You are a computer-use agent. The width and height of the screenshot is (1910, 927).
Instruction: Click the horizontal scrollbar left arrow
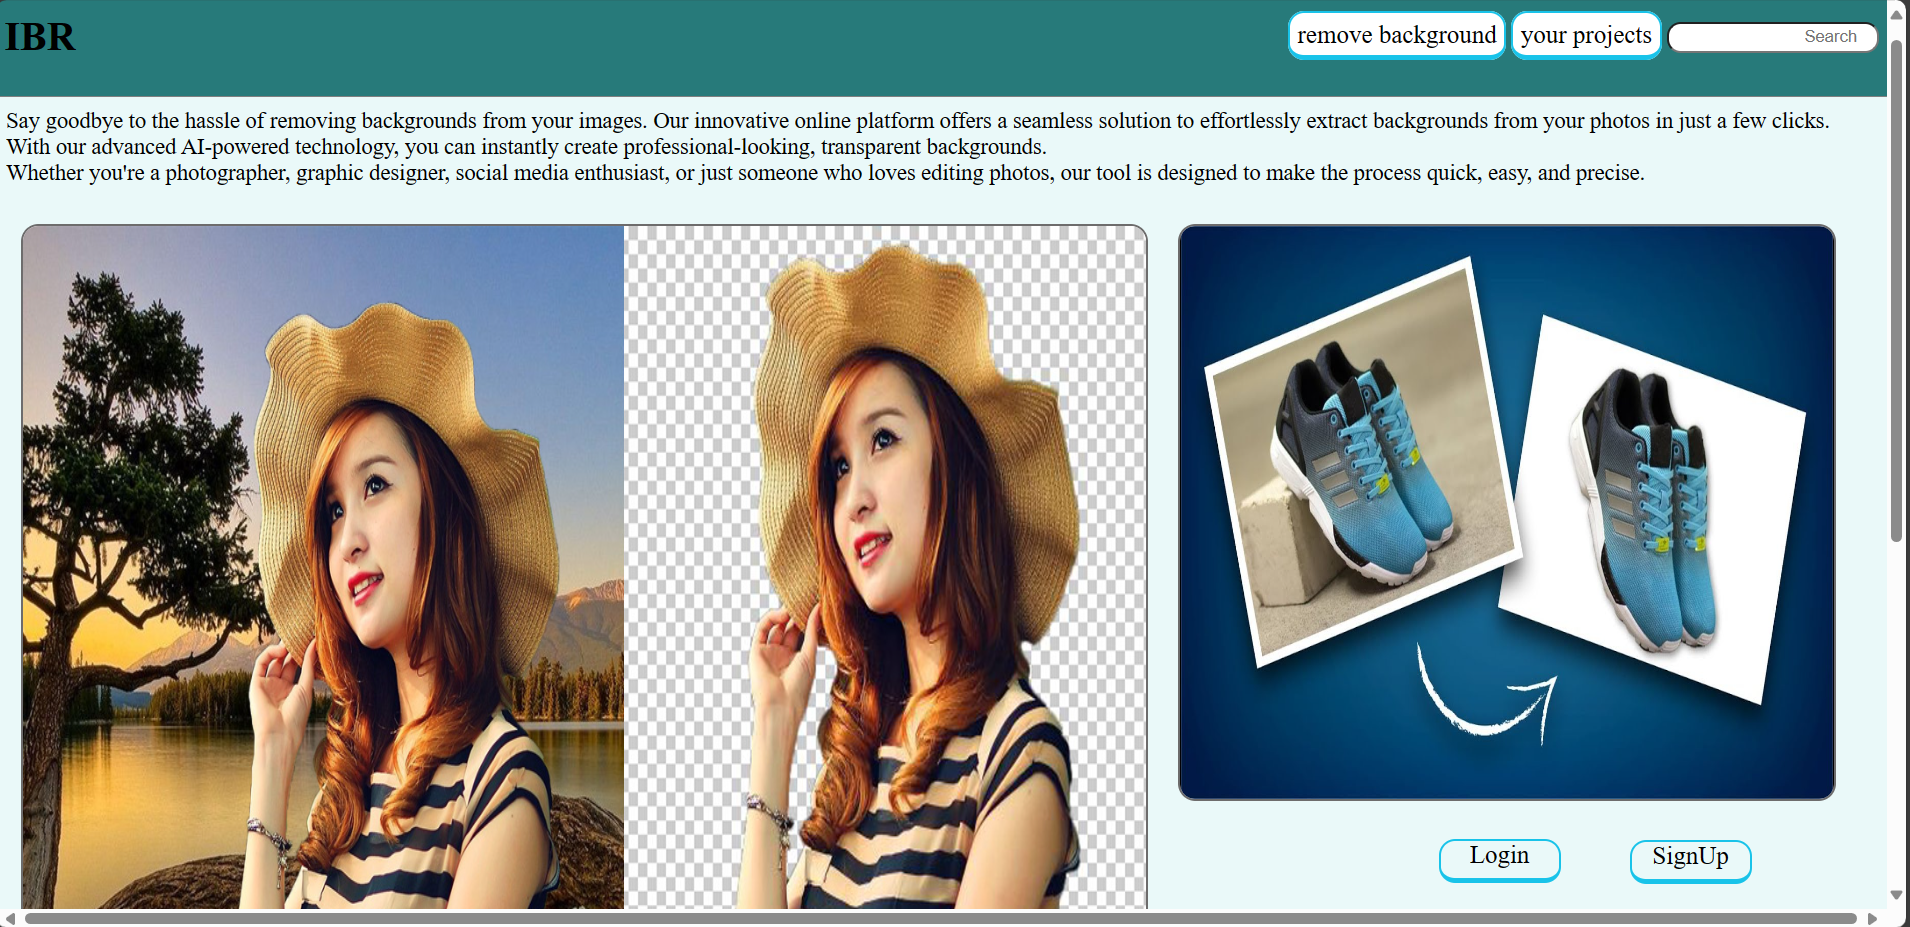(x=10, y=918)
